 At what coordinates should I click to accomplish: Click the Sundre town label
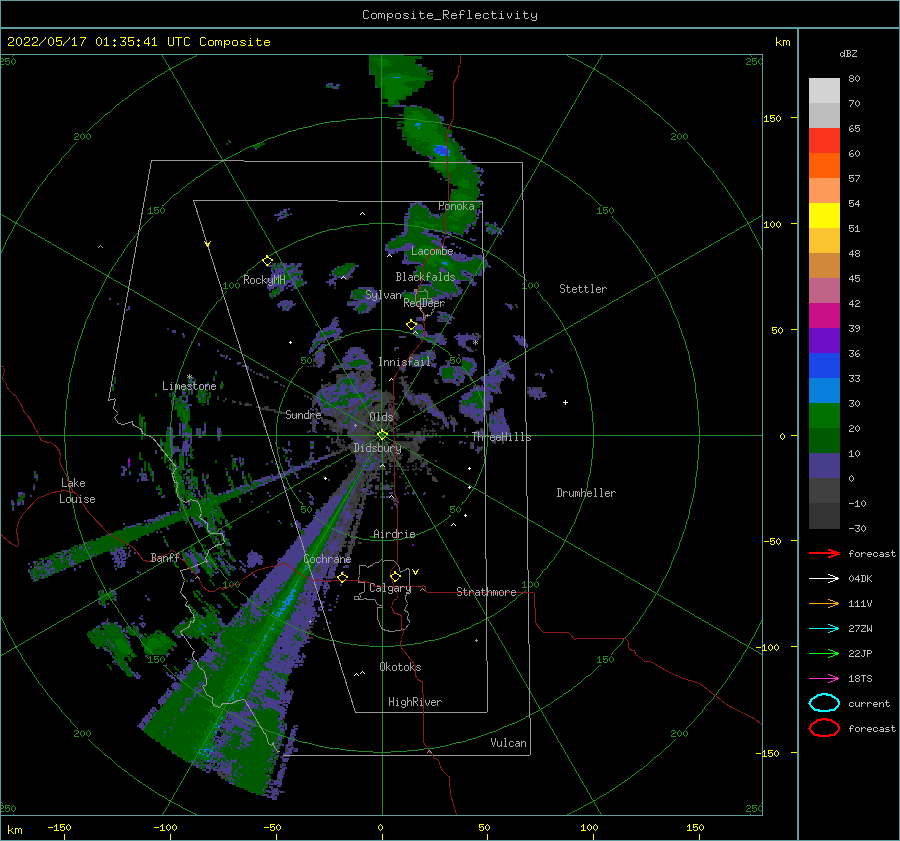pos(303,414)
